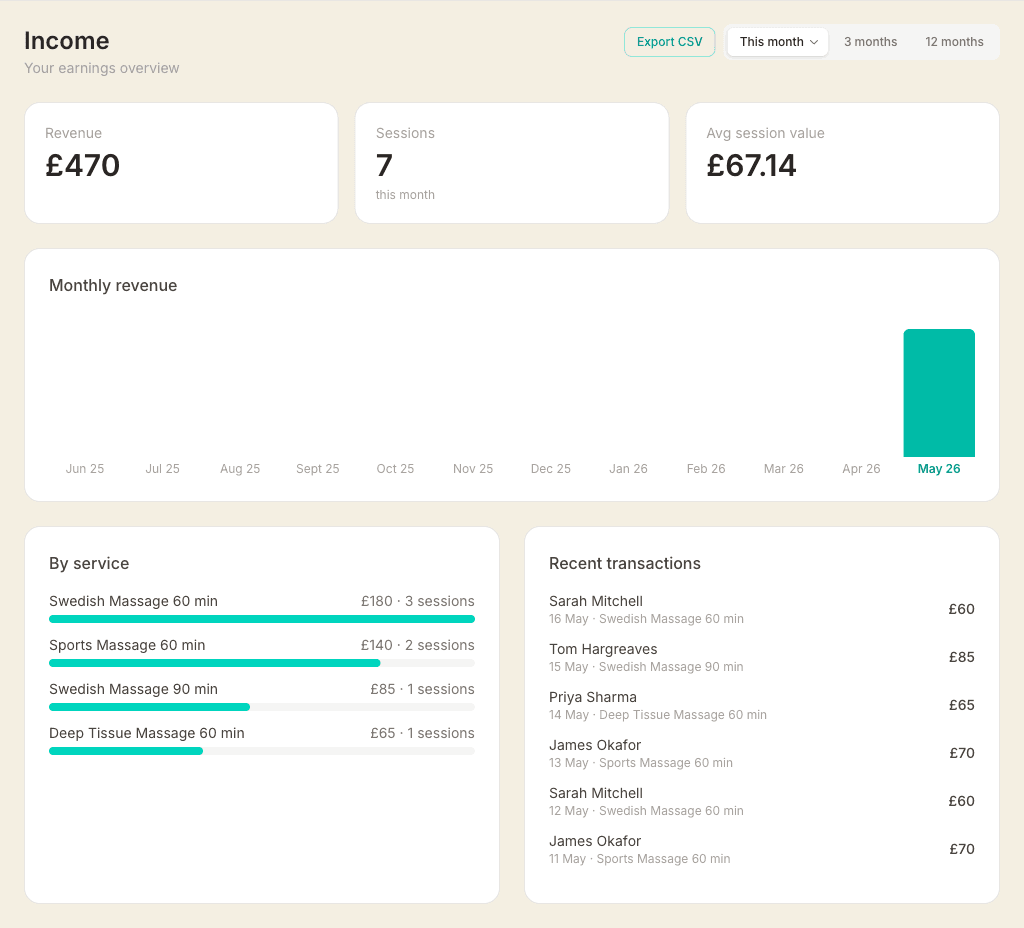Open Sarah Mitchell's 12 May transaction

tap(761, 801)
